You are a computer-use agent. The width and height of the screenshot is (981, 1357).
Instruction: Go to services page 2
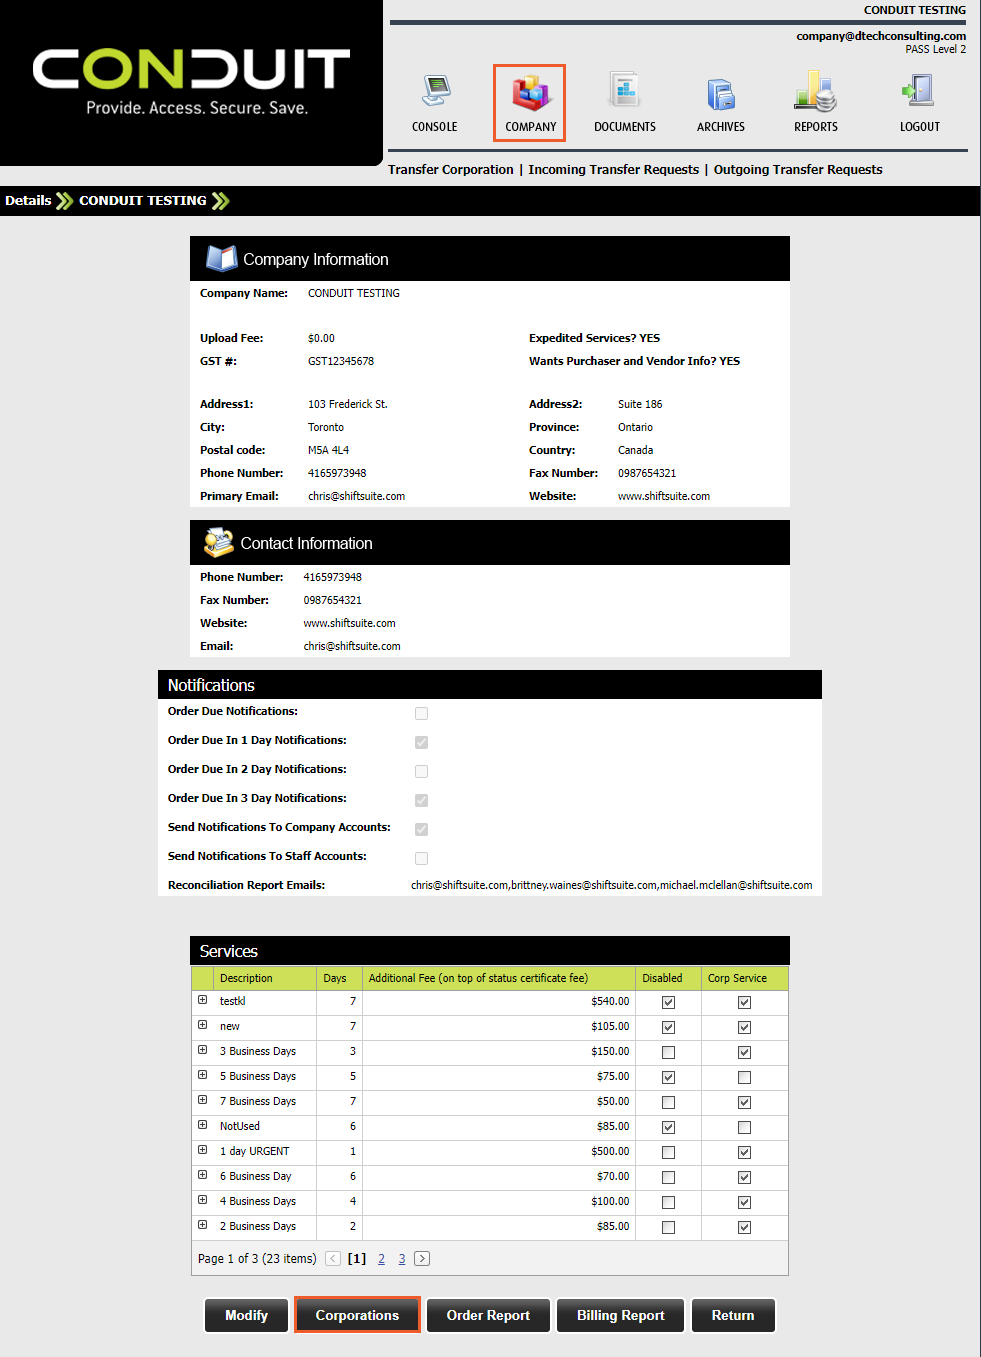[x=381, y=1259]
